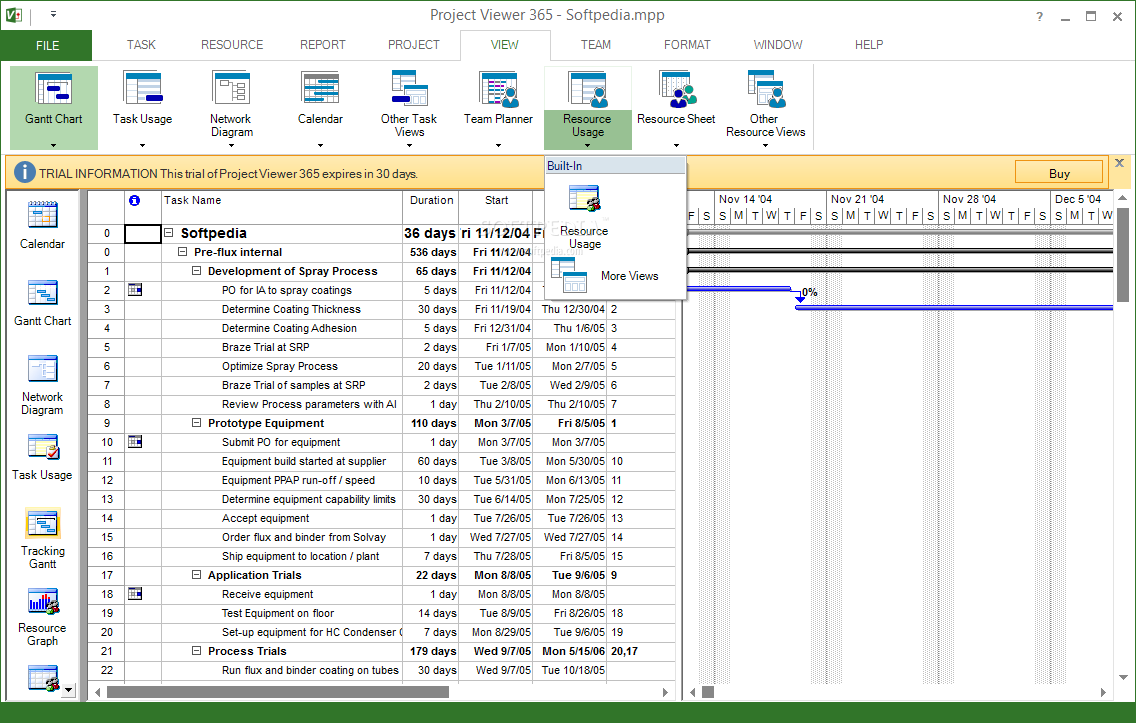Viewport: 1136px width, 723px height.
Task: Open the Gantt Chart ribbon dropdown arrow
Action: coord(54,145)
